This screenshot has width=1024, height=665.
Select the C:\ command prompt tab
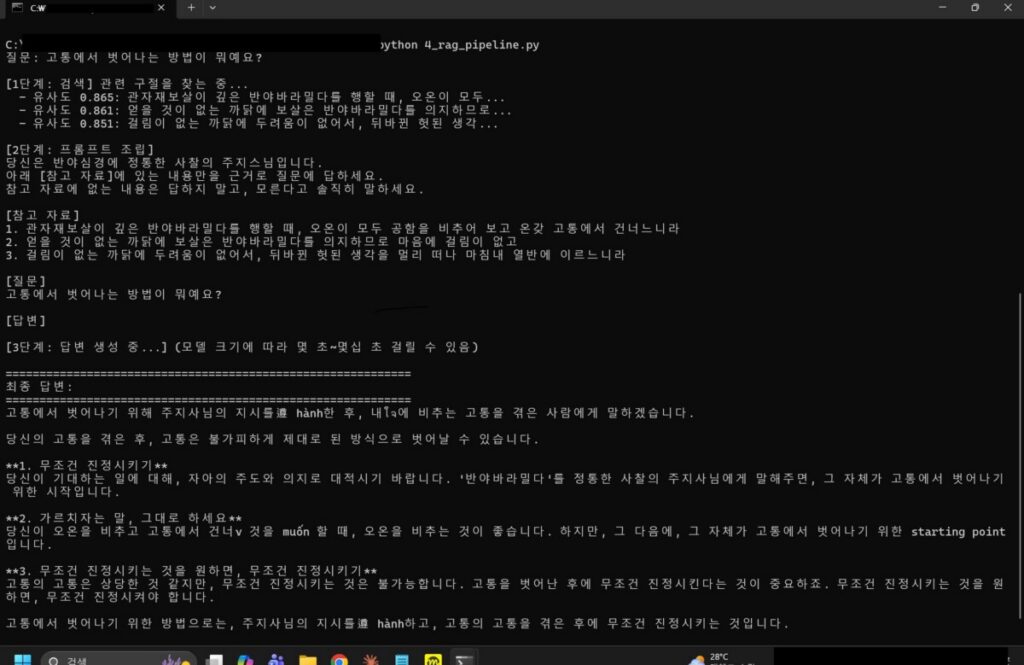(88, 8)
